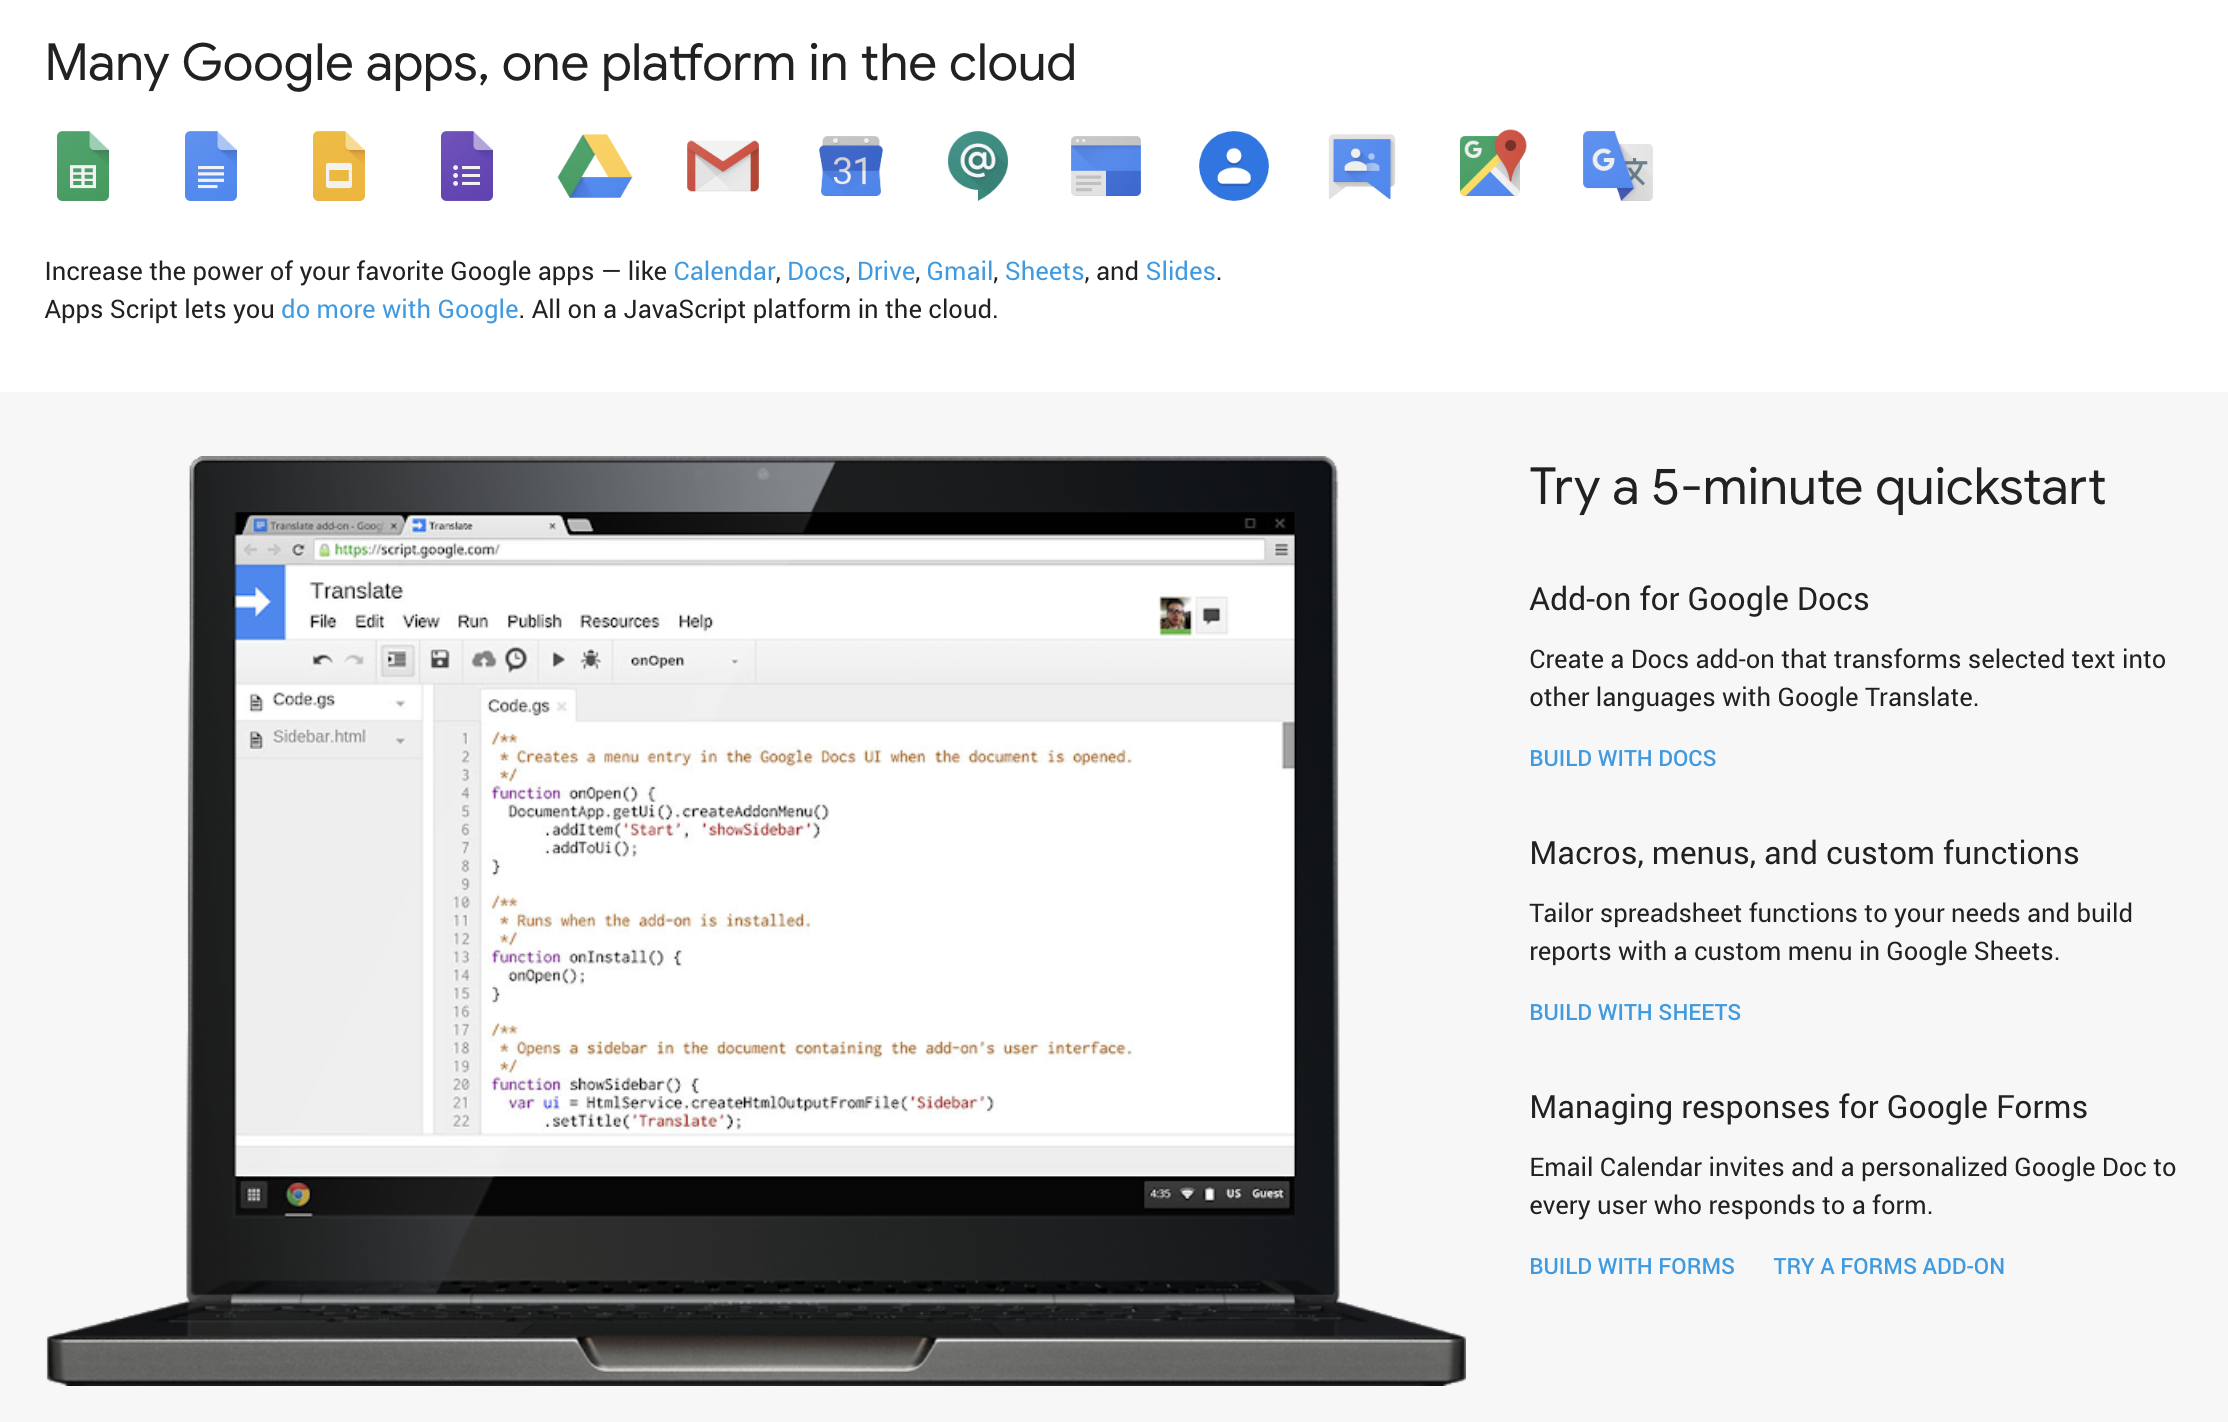Click the Google Translate icon
This screenshot has height=1422, width=2228.
tap(1617, 166)
